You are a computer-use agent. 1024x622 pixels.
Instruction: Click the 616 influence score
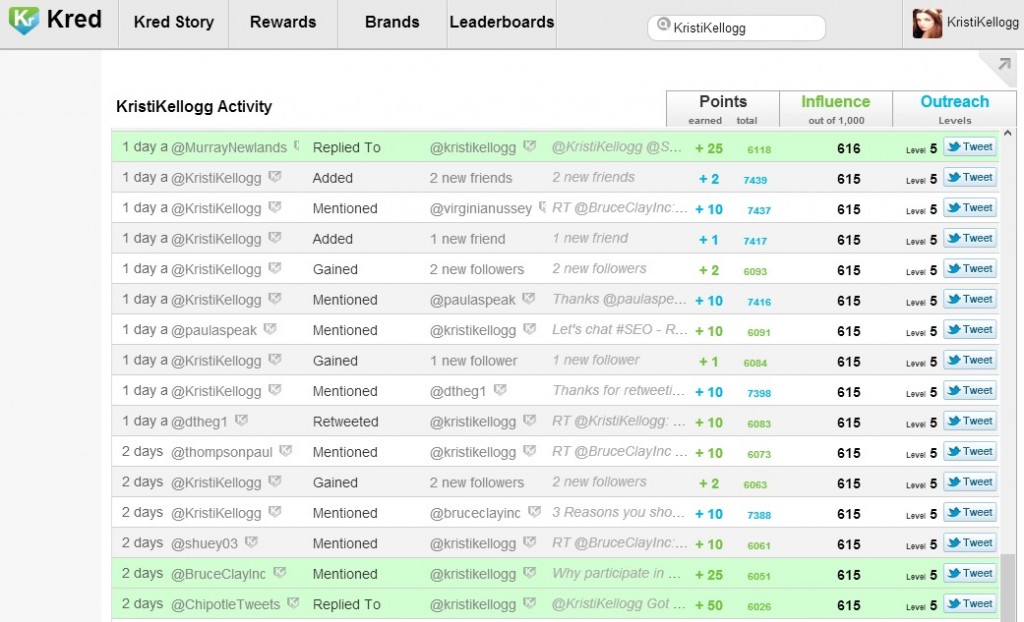click(x=848, y=148)
